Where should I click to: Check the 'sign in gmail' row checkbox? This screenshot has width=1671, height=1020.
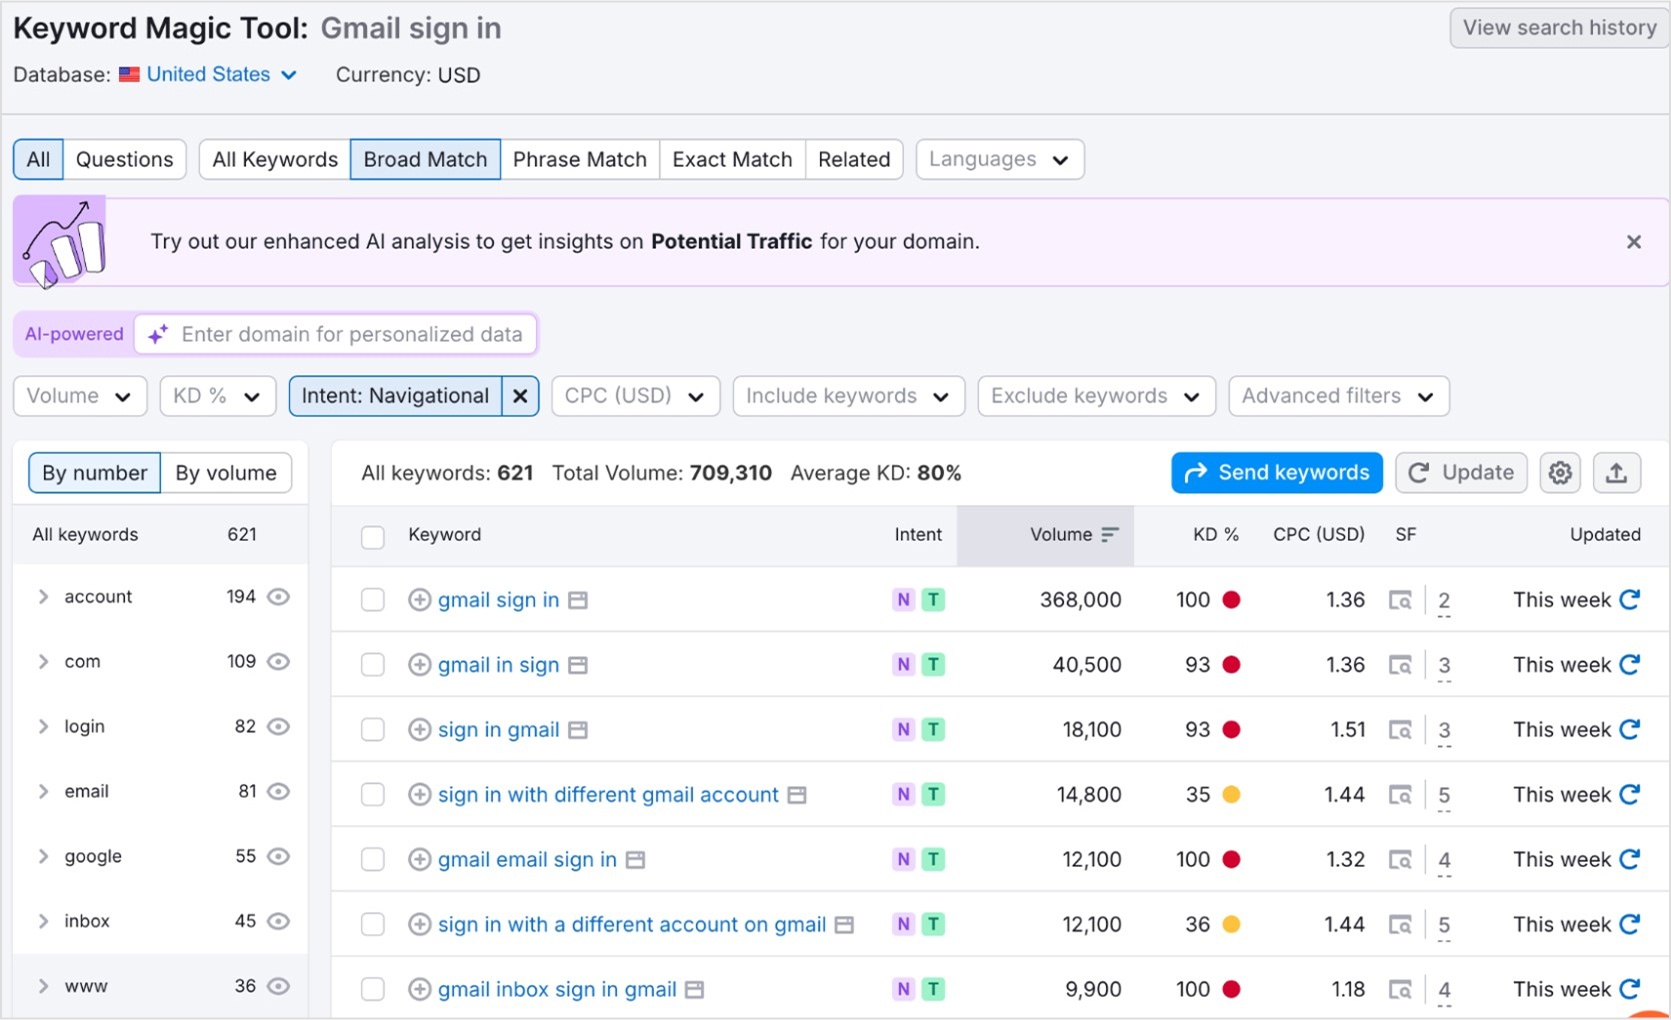[372, 730]
